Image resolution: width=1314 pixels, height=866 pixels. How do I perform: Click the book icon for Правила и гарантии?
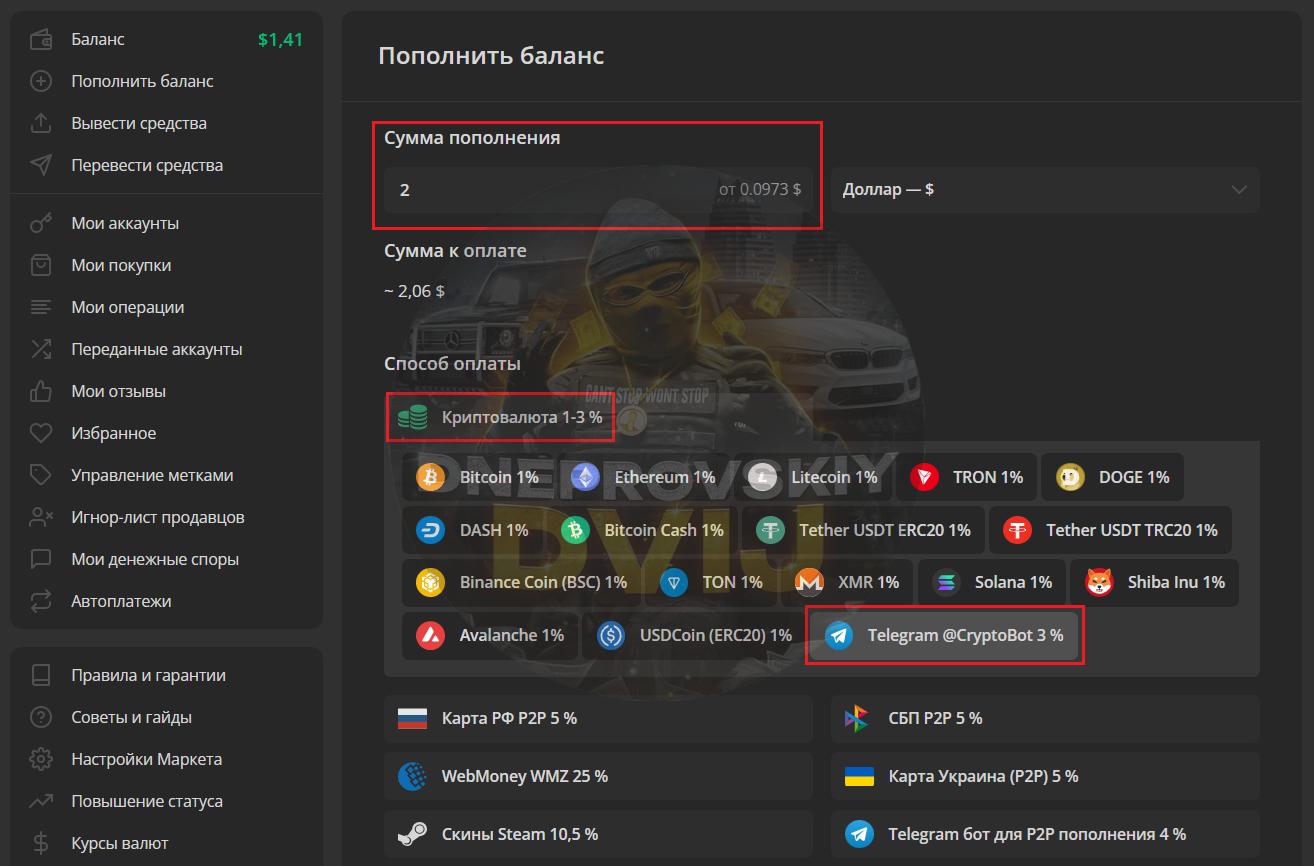(41, 675)
